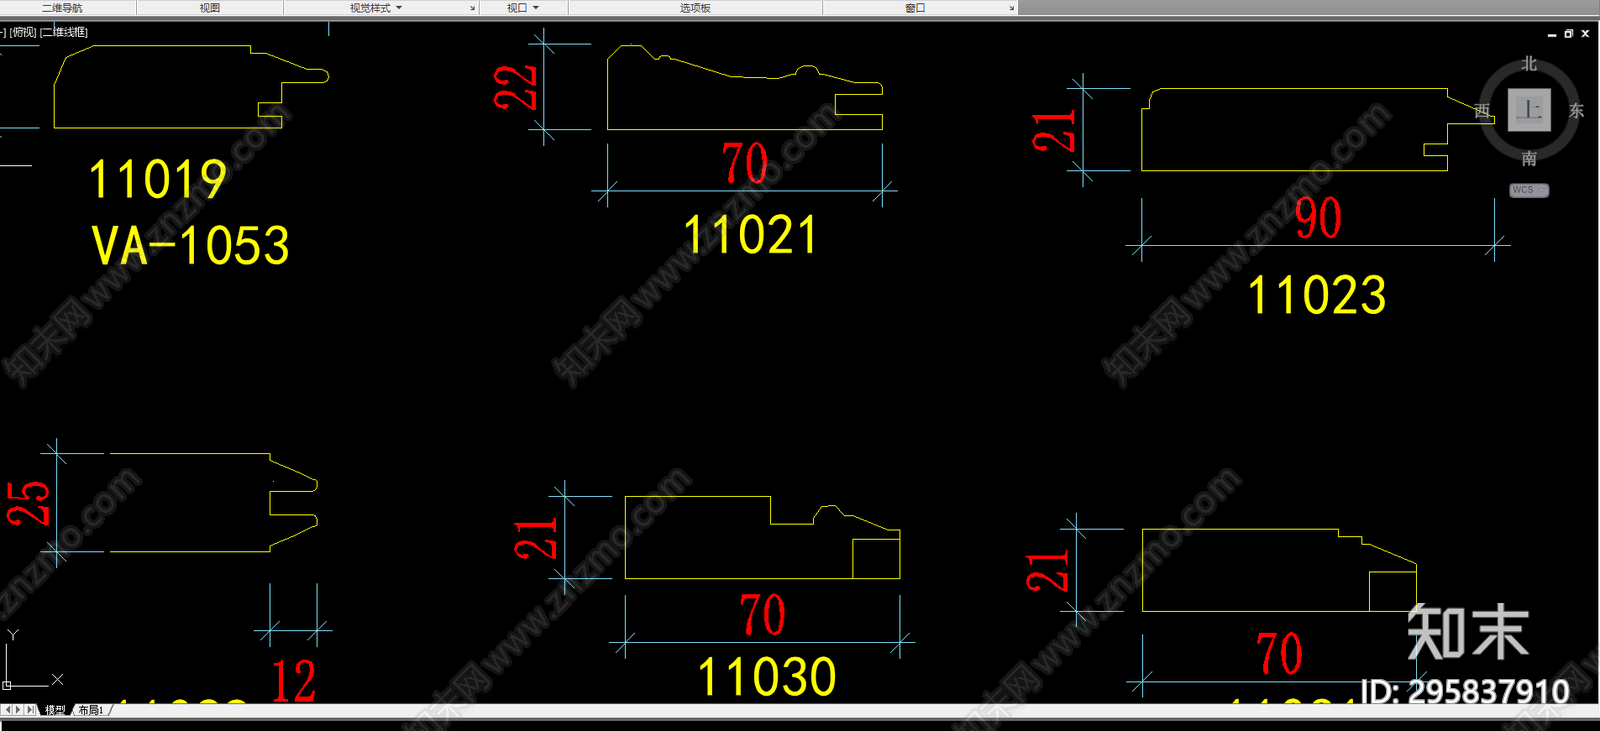Select the 25 height dimension text
The height and width of the screenshot is (731, 1600).
click(28, 503)
